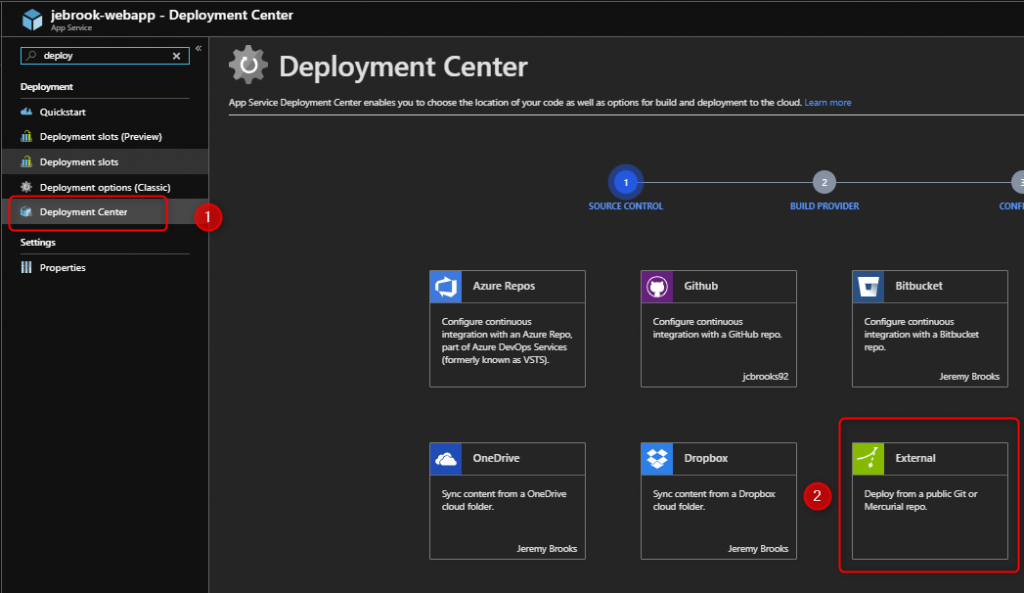Click the SOURCE CONTROL step label
The width and height of the screenshot is (1024, 593).
point(626,206)
